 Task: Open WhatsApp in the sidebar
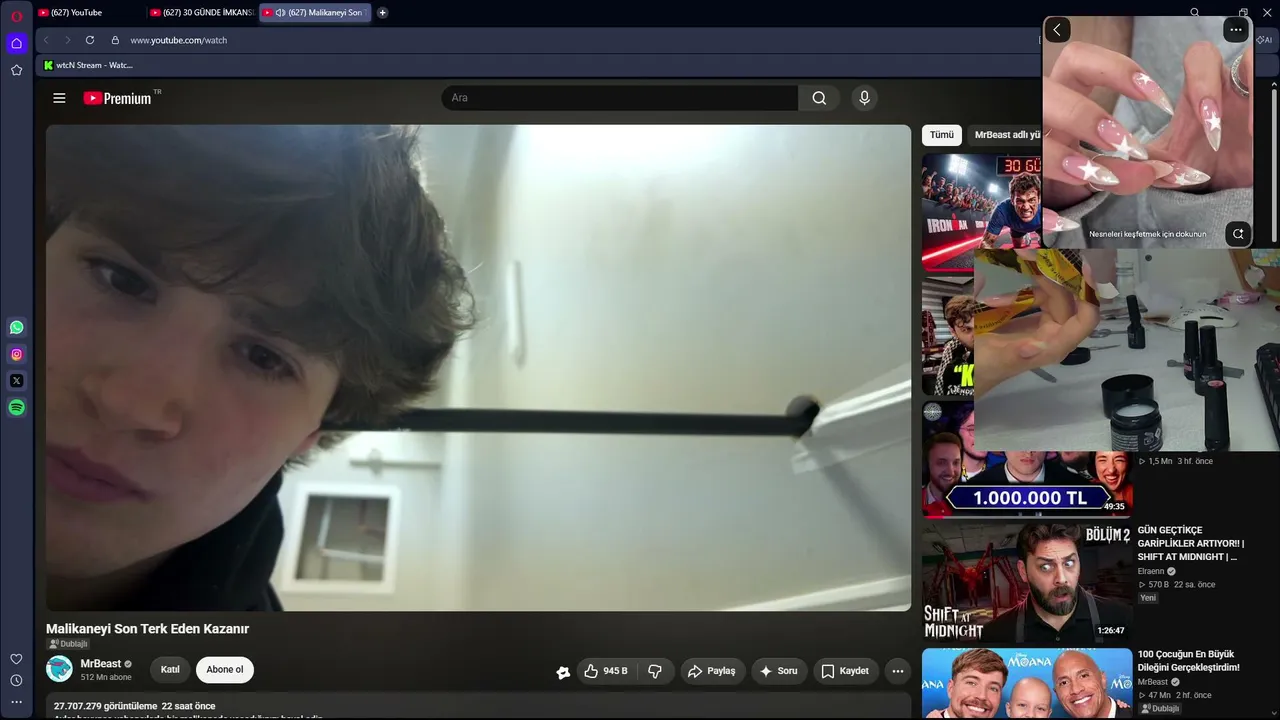(x=16, y=327)
